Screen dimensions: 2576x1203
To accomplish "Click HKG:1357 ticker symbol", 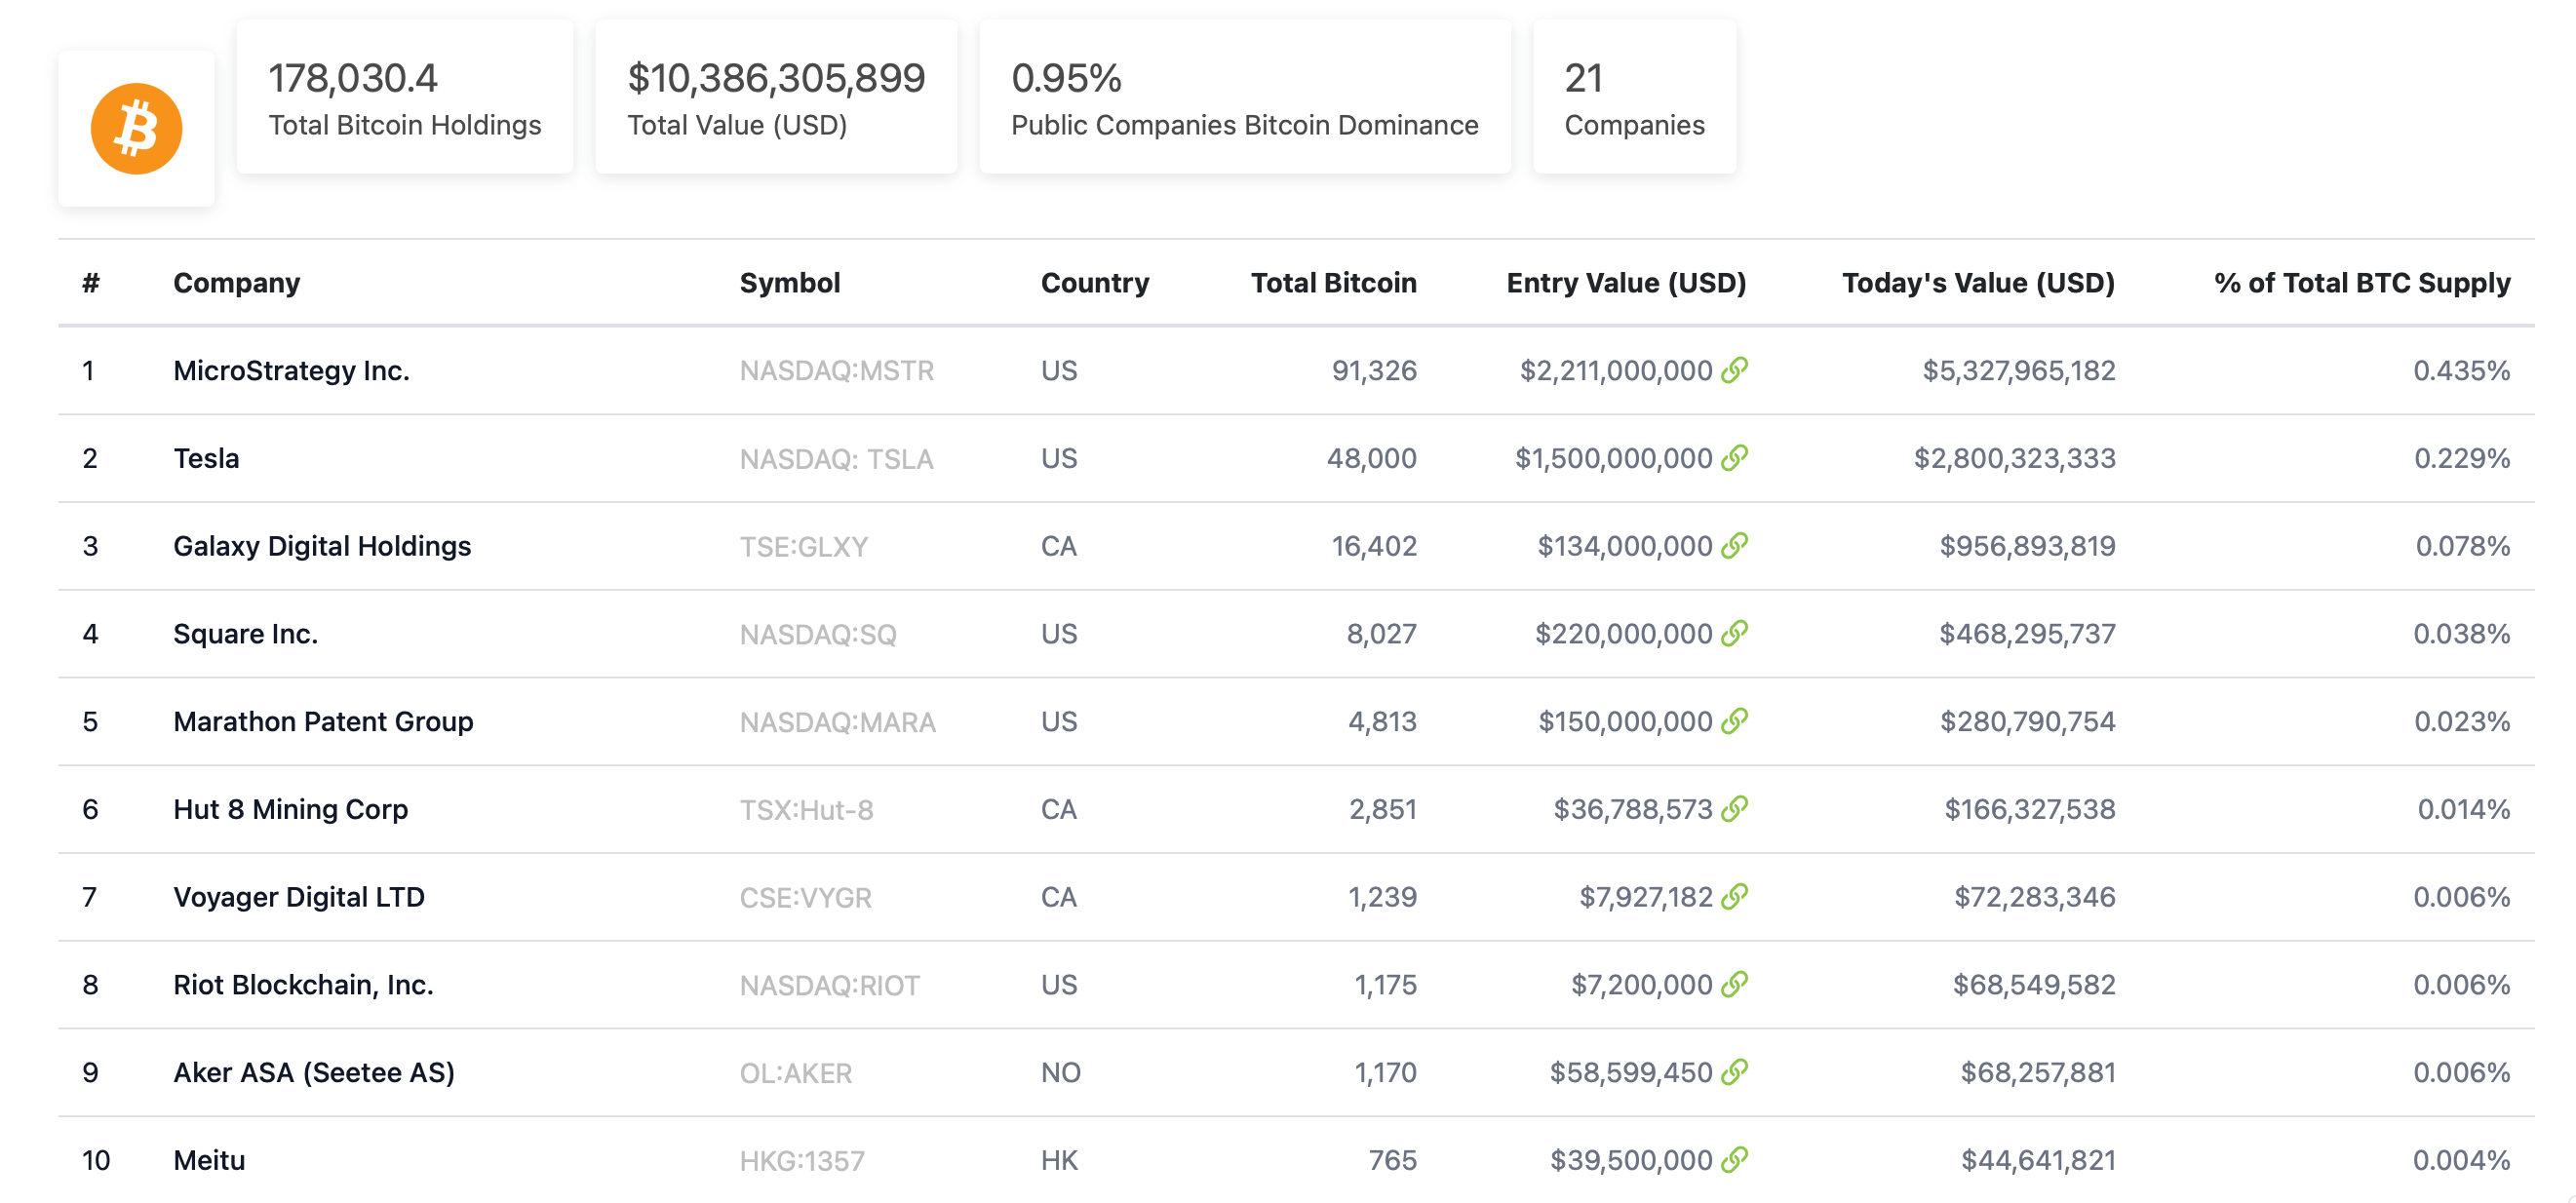I will [x=801, y=1161].
